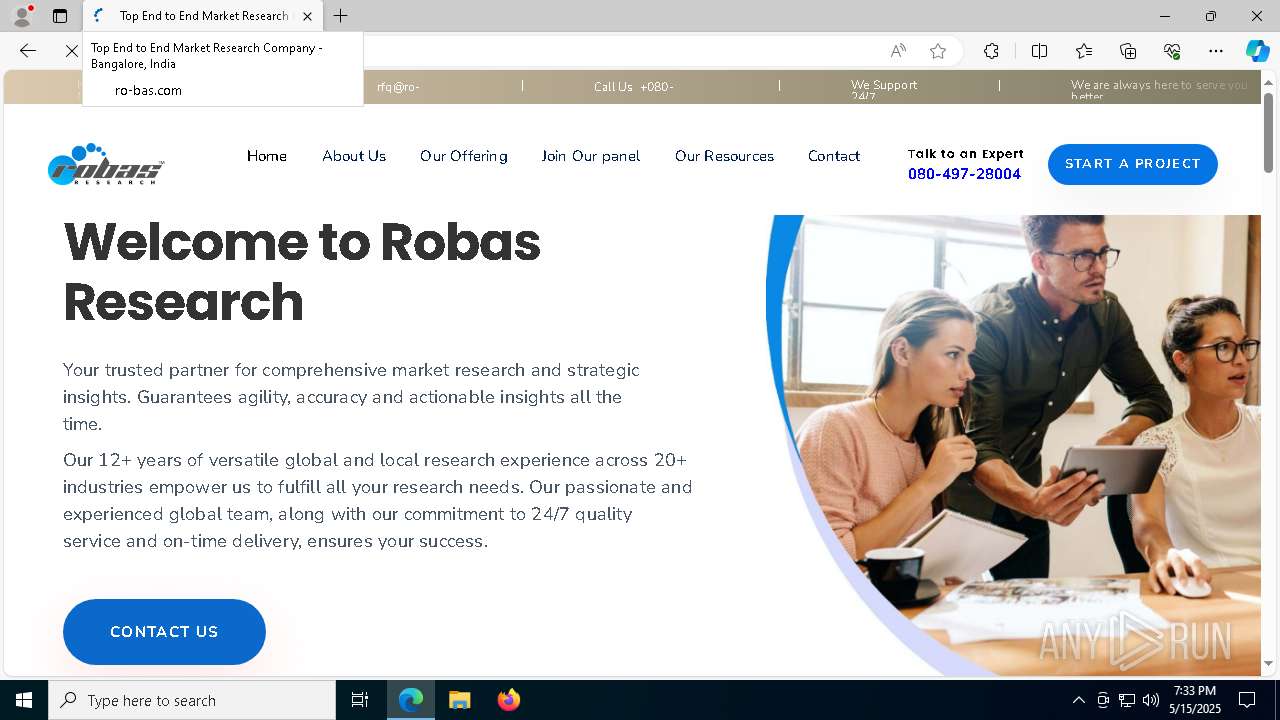Click 'Talk to an Expert' text
The height and width of the screenshot is (720, 1280).
tap(965, 154)
